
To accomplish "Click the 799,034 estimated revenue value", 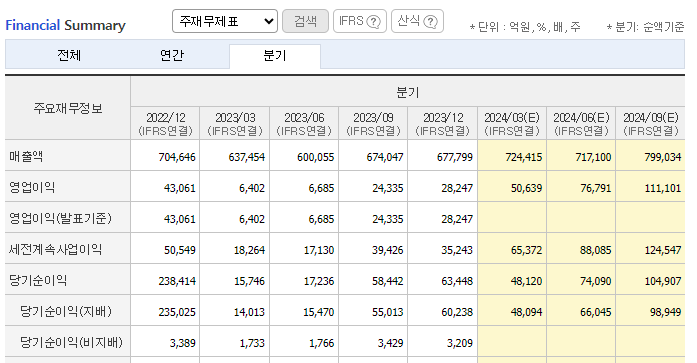I will point(663,157).
